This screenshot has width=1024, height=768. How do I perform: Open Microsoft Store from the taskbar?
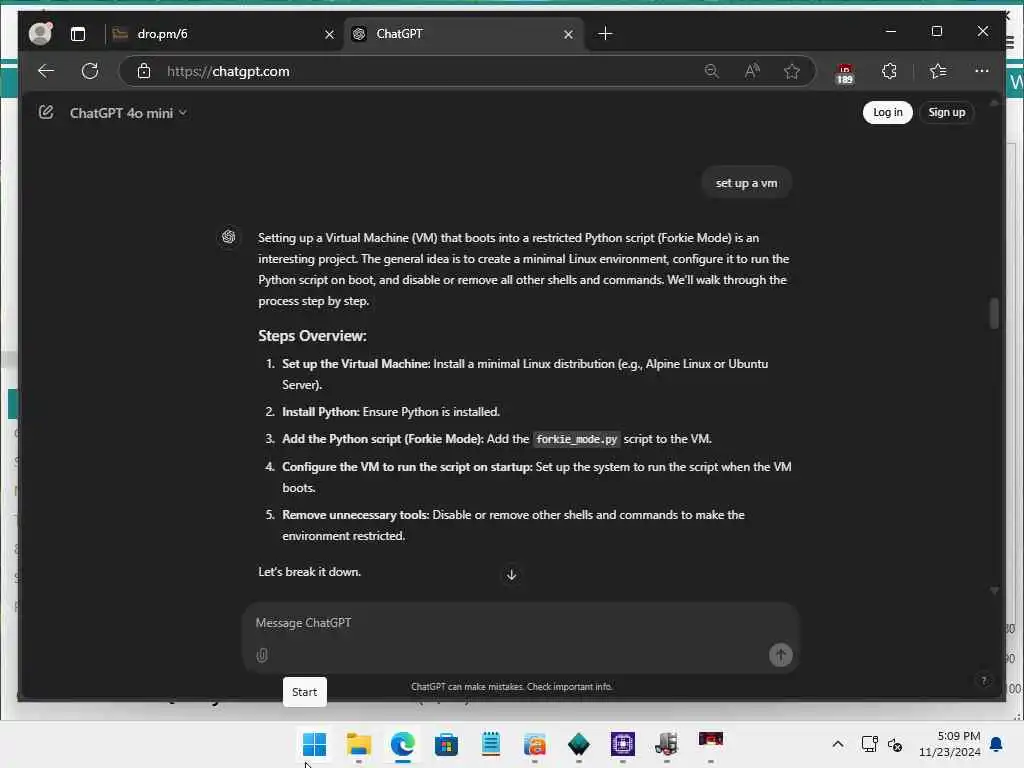click(x=447, y=744)
